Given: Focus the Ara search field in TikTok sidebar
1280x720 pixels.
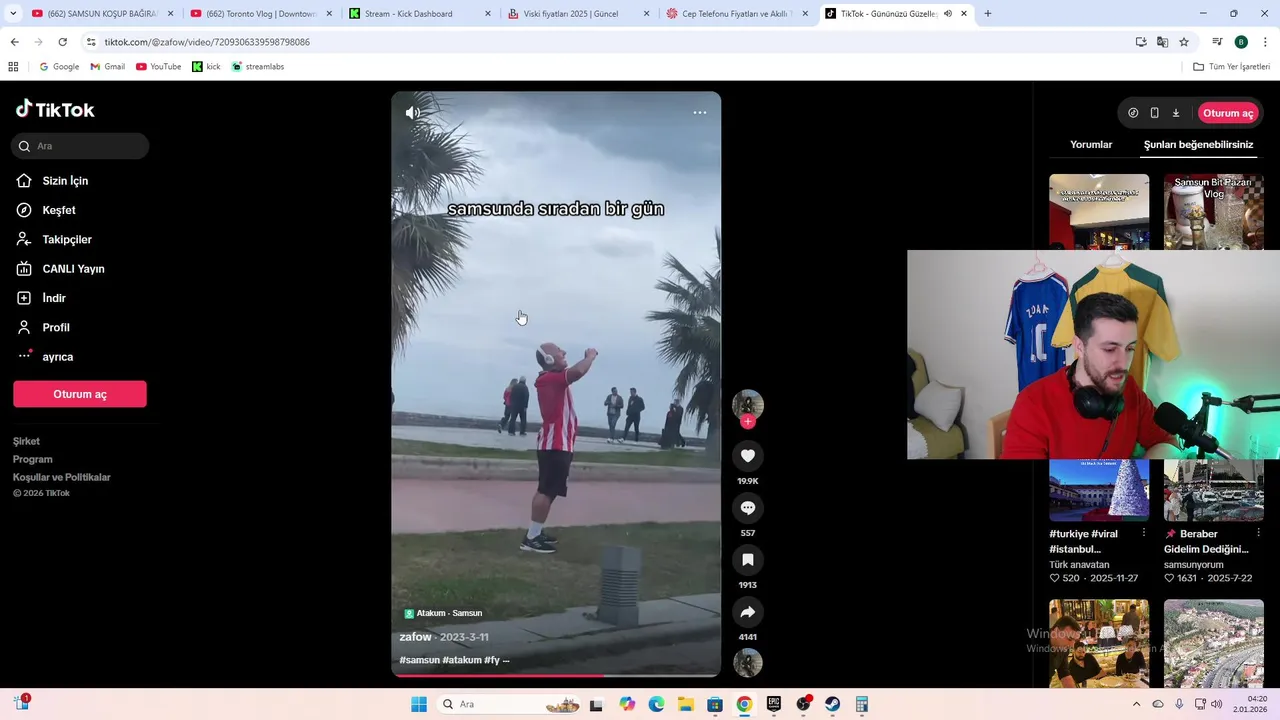Looking at the screenshot, I should tap(81, 146).
